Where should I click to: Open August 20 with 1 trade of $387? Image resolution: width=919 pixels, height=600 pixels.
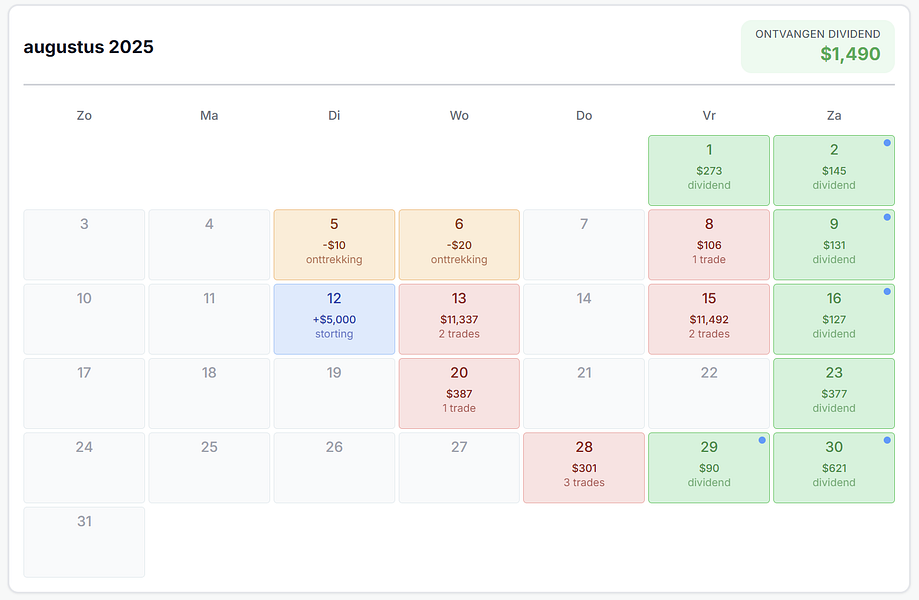tap(459, 394)
